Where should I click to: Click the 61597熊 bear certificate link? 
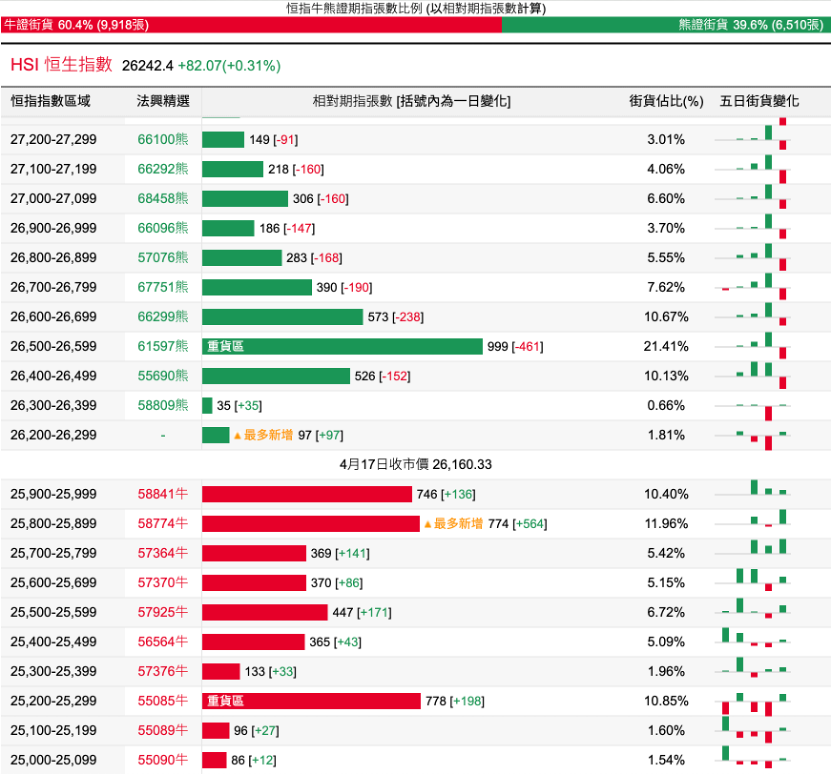pos(163,346)
